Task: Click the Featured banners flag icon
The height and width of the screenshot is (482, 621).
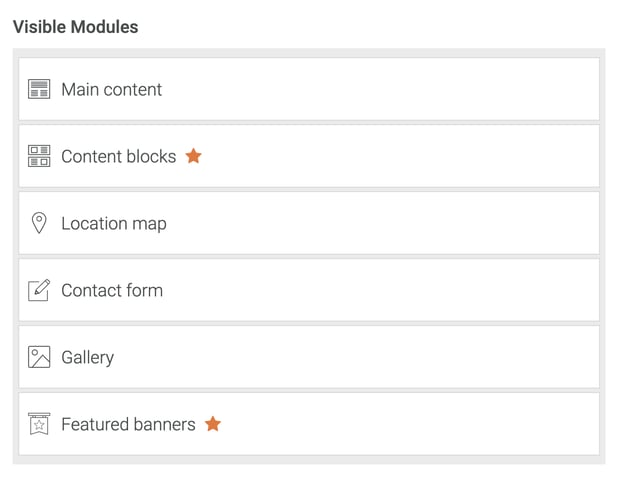Action: click(x=39, y=424)
